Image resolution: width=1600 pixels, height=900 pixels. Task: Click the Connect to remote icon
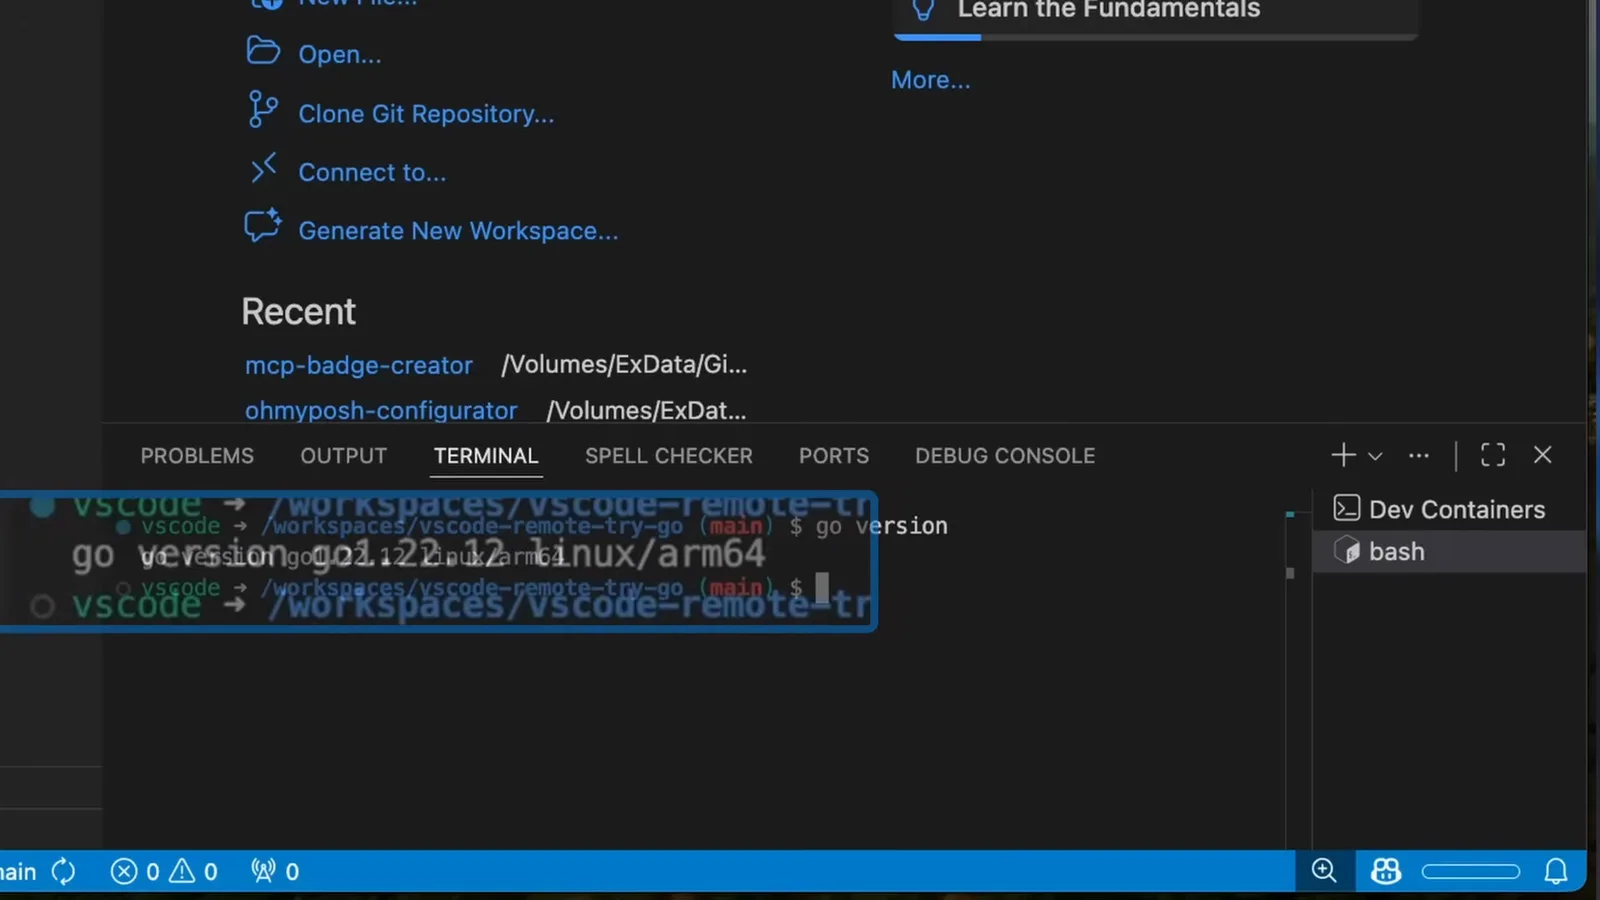click(x=263, y=168)
